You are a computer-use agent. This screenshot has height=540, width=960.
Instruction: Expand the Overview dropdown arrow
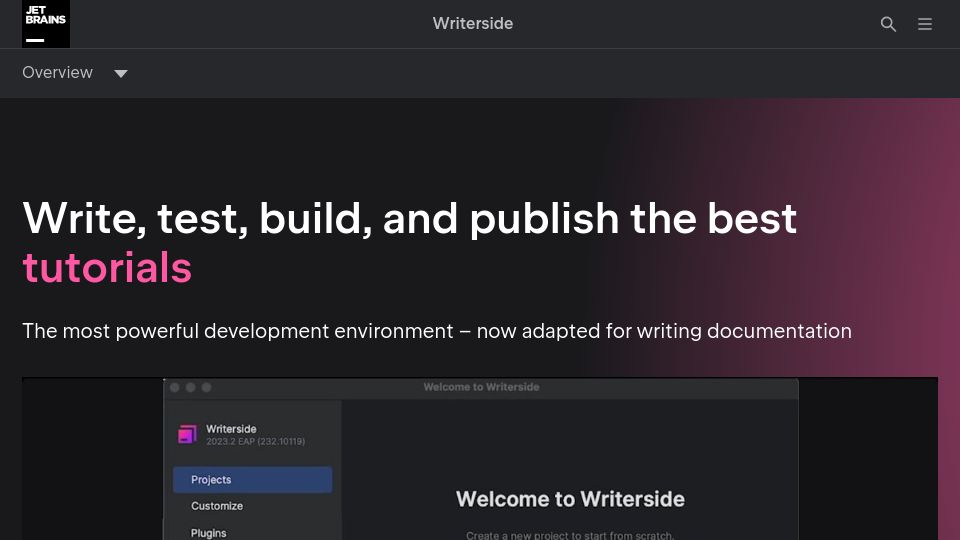point(121,73)
